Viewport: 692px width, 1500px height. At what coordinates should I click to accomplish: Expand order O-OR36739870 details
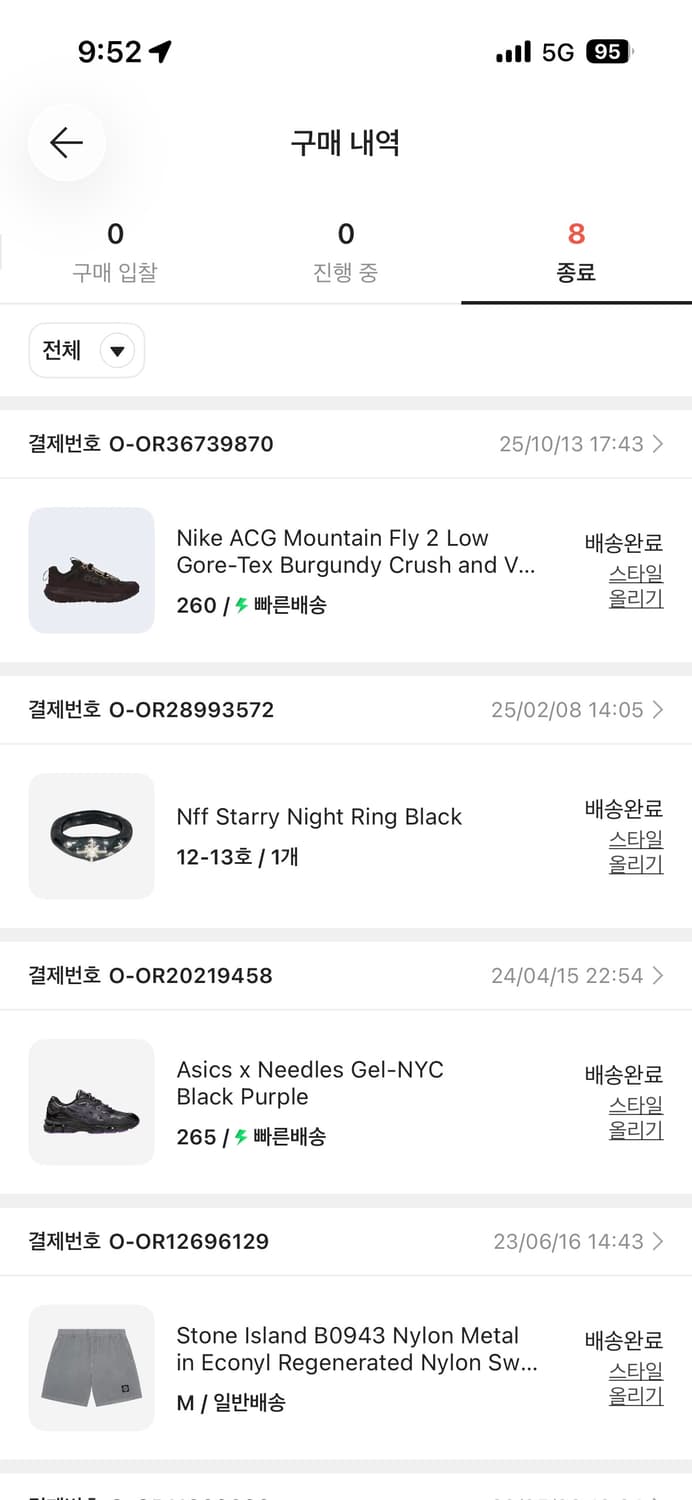[x=659, y=444]
